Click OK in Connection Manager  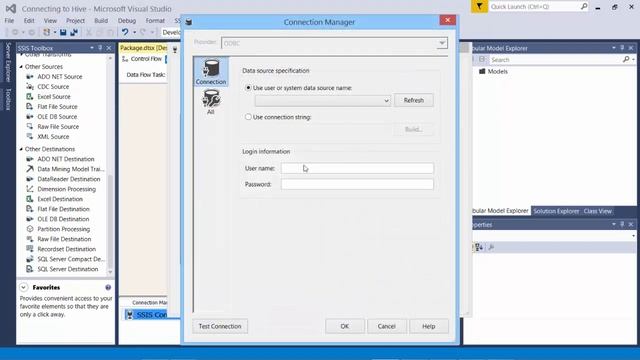tap(345, 326)
